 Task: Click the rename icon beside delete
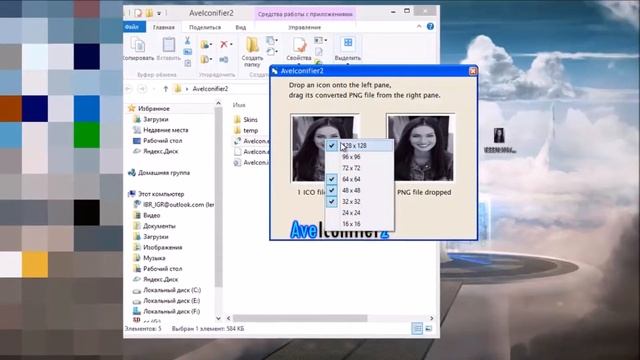[224, 60]
